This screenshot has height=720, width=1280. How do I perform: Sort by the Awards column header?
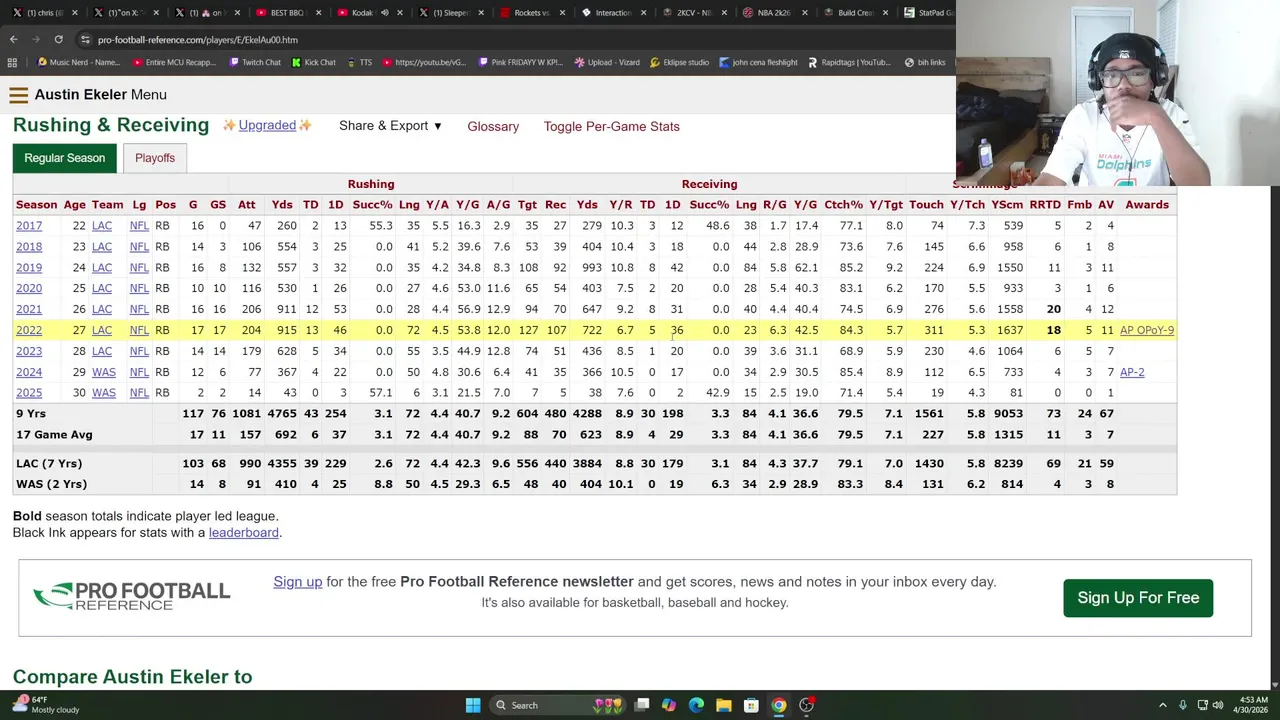1147,205
